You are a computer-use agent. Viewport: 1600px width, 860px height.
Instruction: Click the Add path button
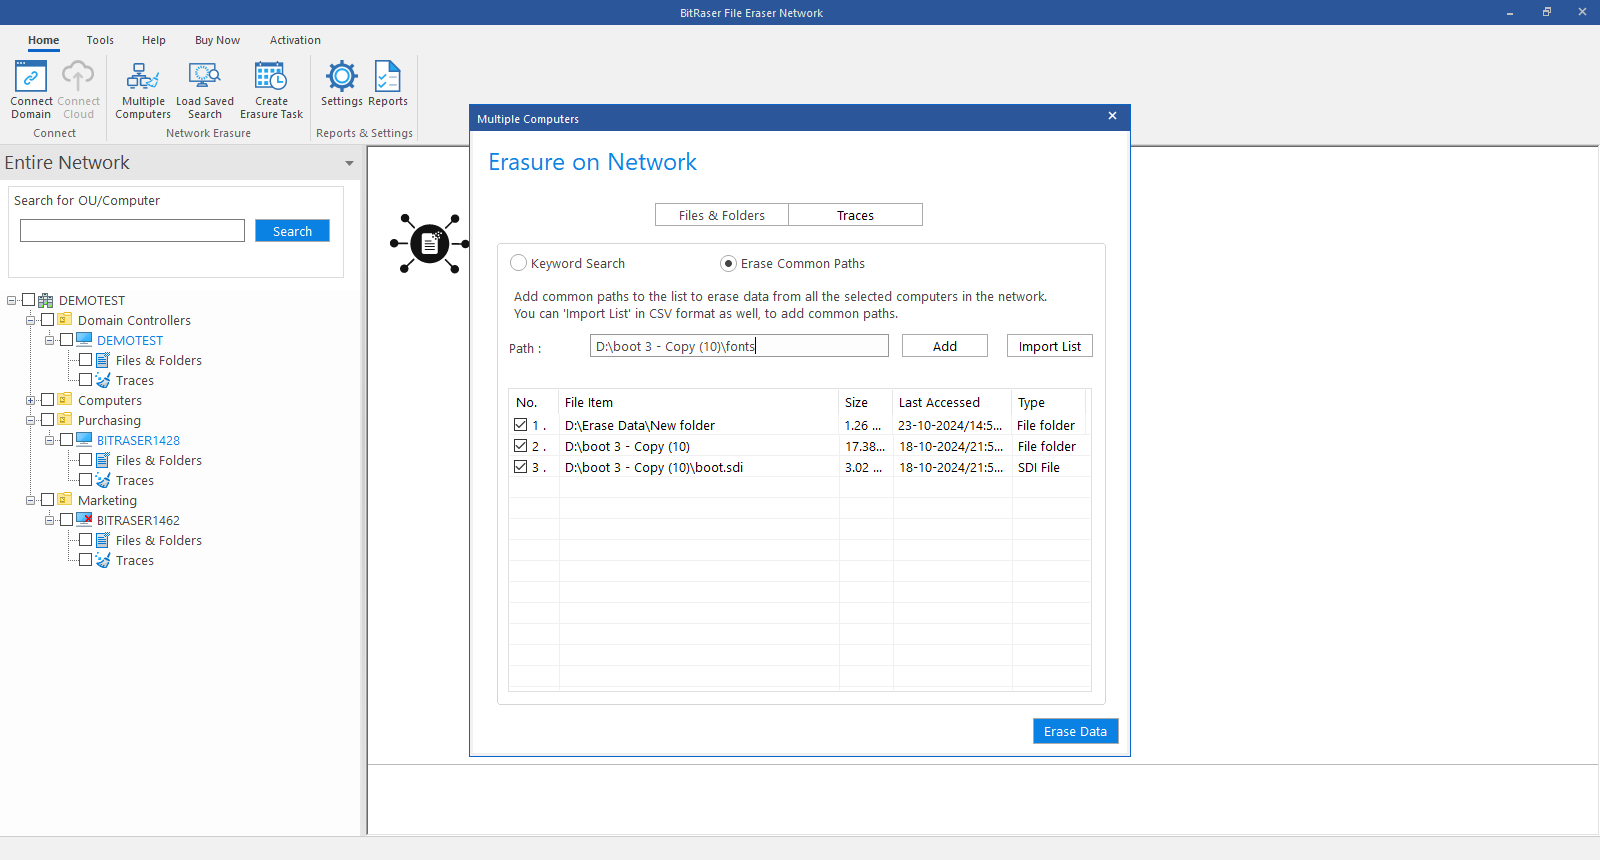[x=945, y=346]
